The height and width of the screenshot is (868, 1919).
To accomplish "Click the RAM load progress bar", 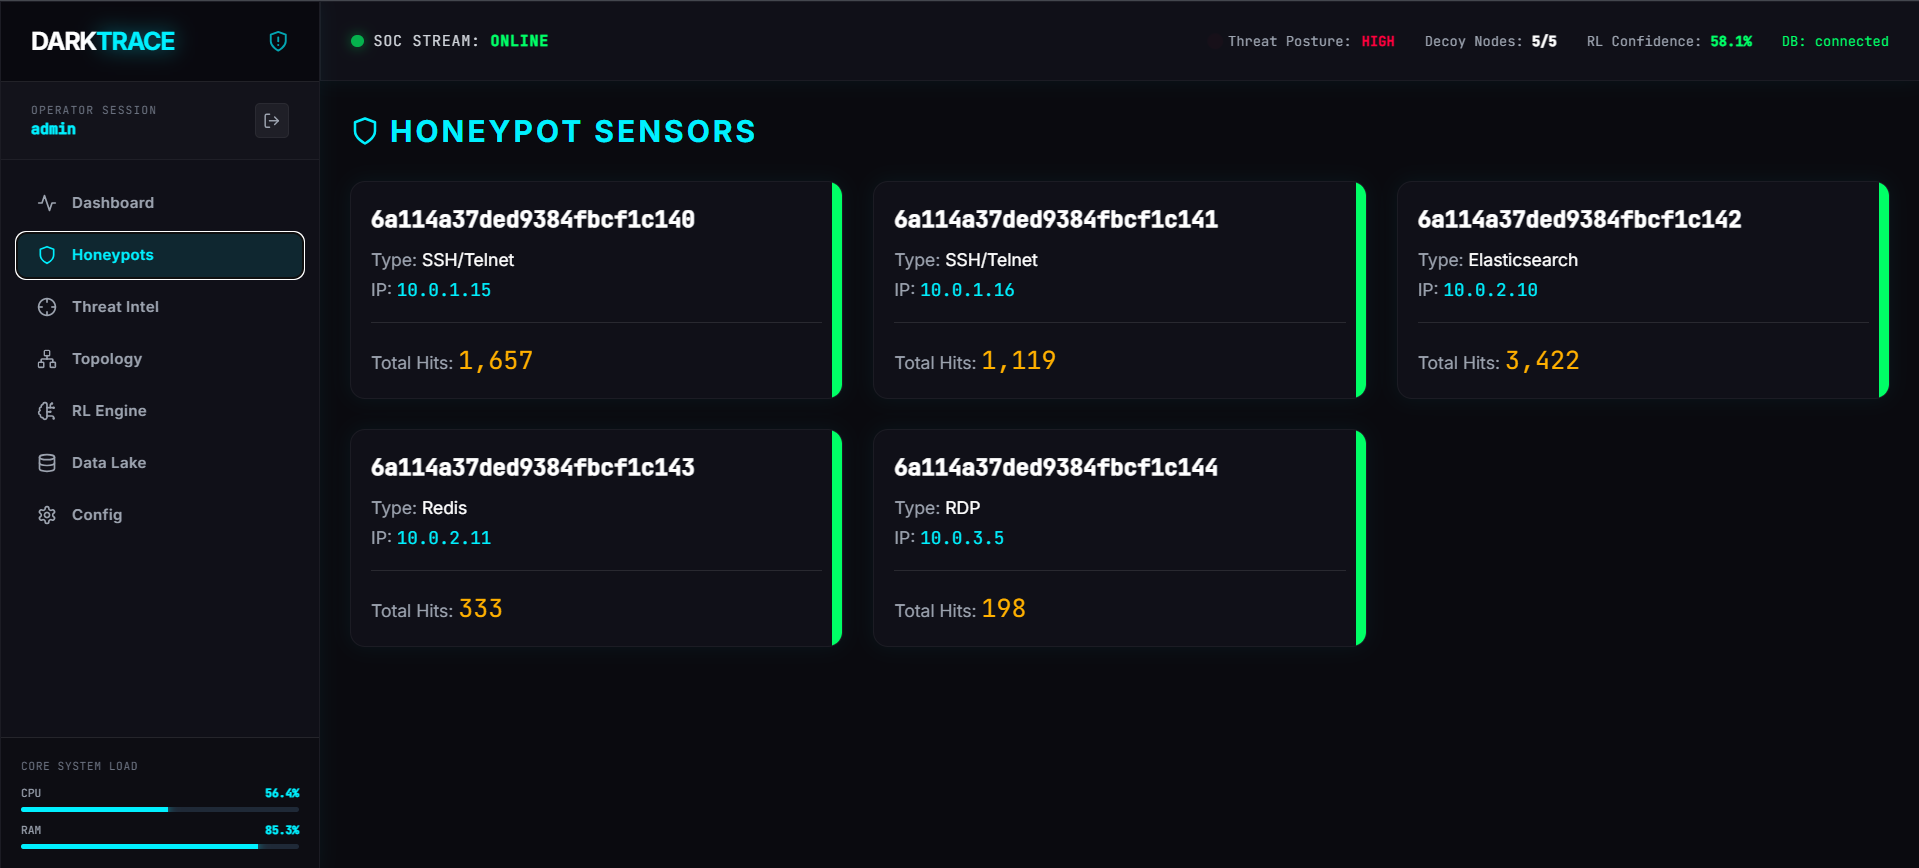I will click(160, 846).
